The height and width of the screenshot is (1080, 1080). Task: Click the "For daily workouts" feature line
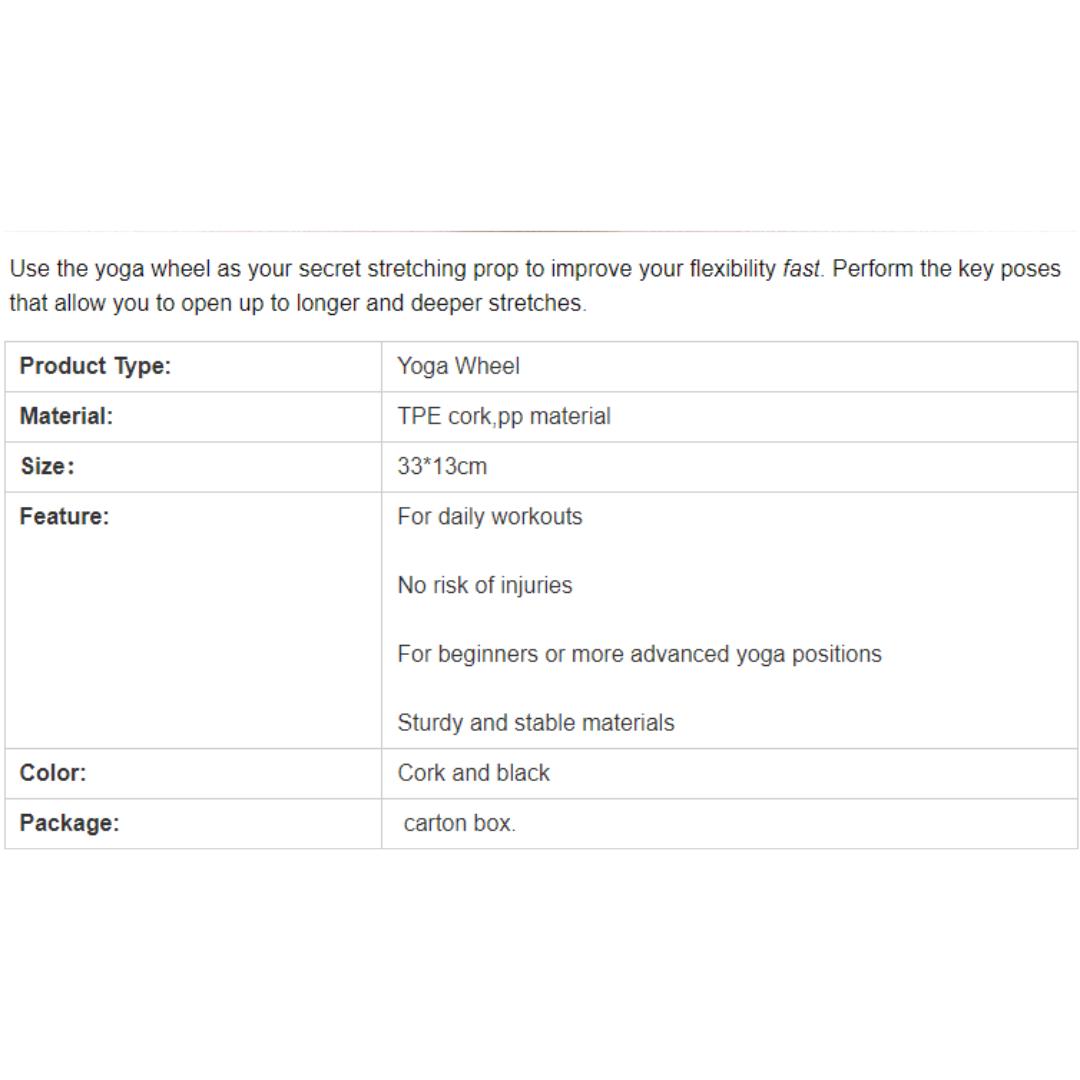pyautogui.click(x=490, y=516)
